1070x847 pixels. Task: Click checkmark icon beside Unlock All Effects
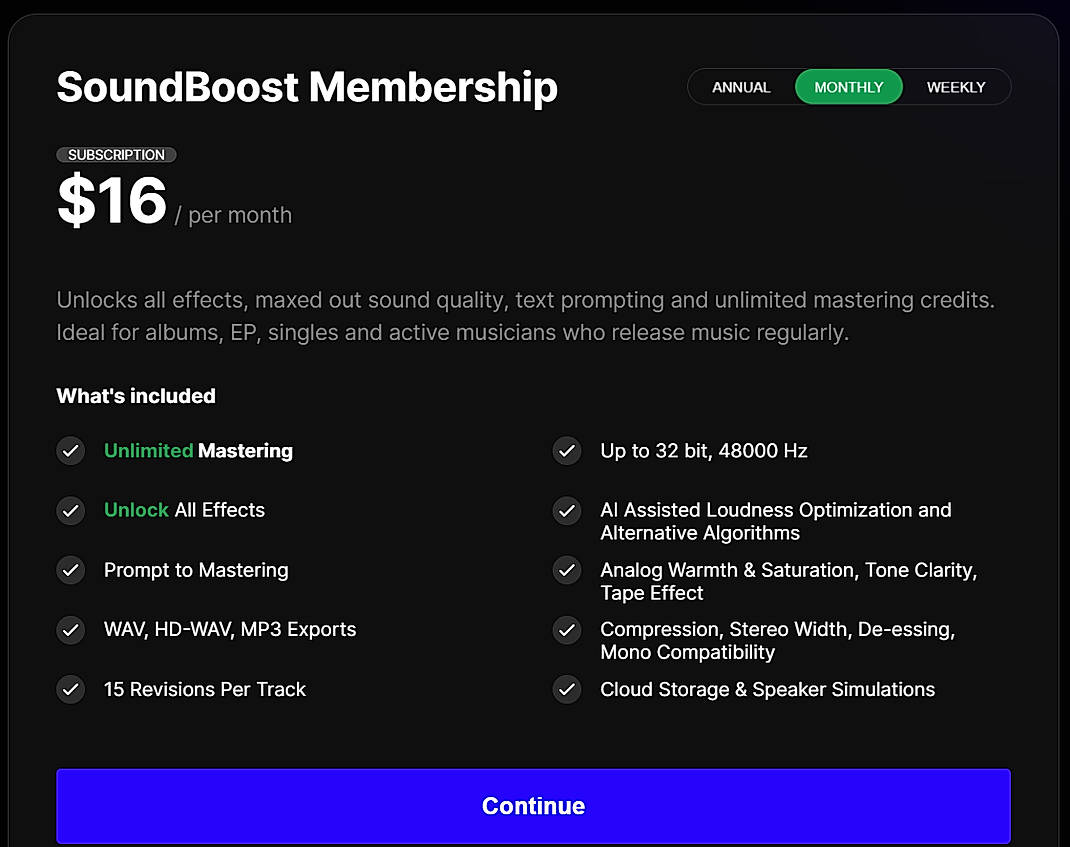[x=70, y=511]
